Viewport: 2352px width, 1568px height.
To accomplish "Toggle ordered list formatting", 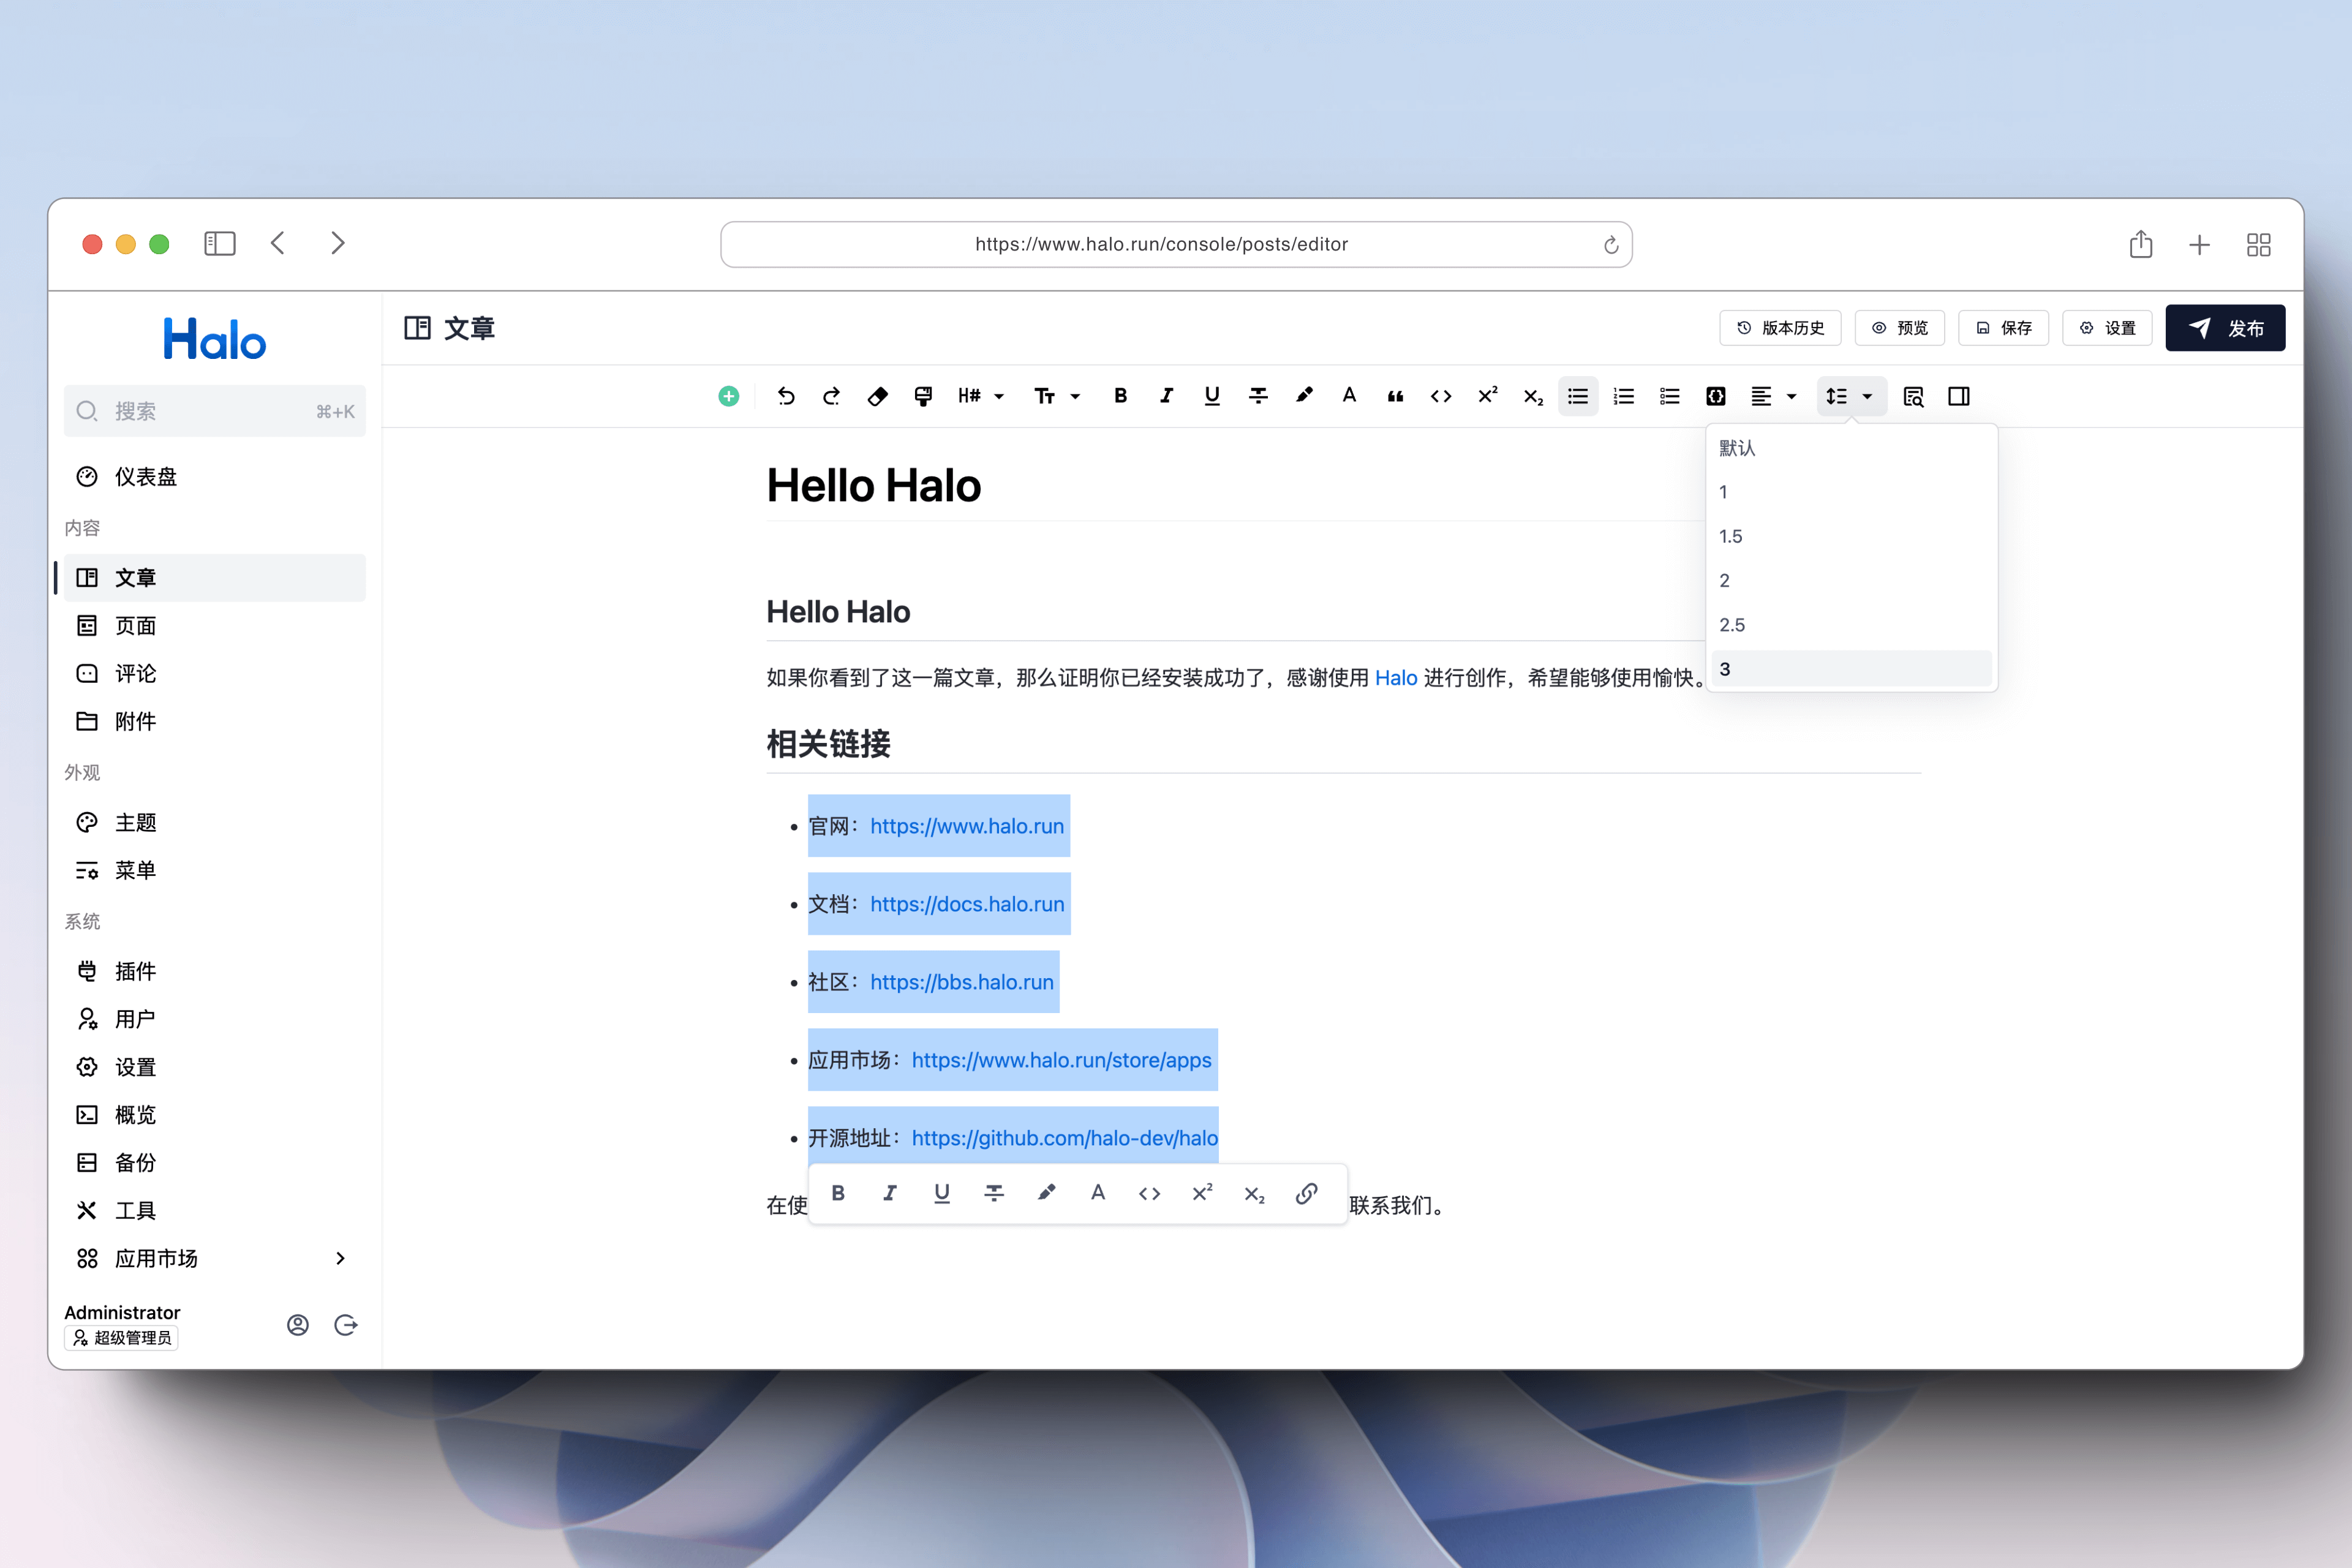I will coord(1623,396).
